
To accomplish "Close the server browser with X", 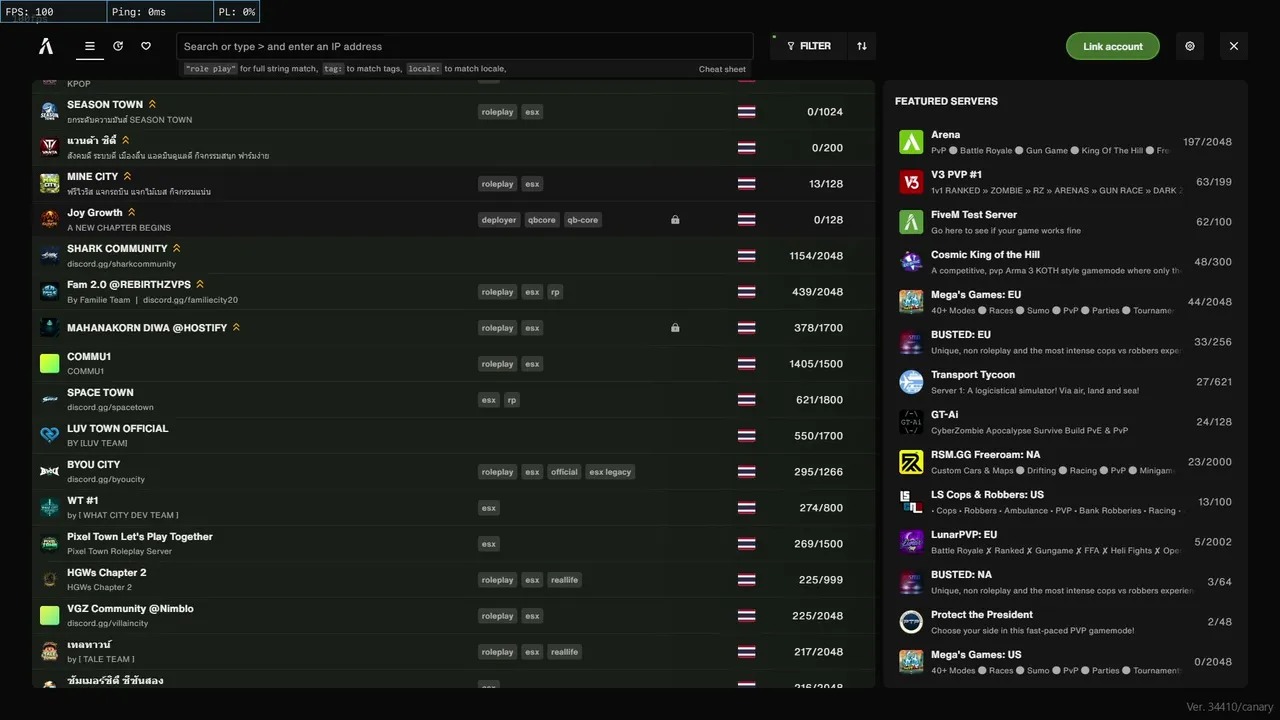I will (x=1234, y=46).
